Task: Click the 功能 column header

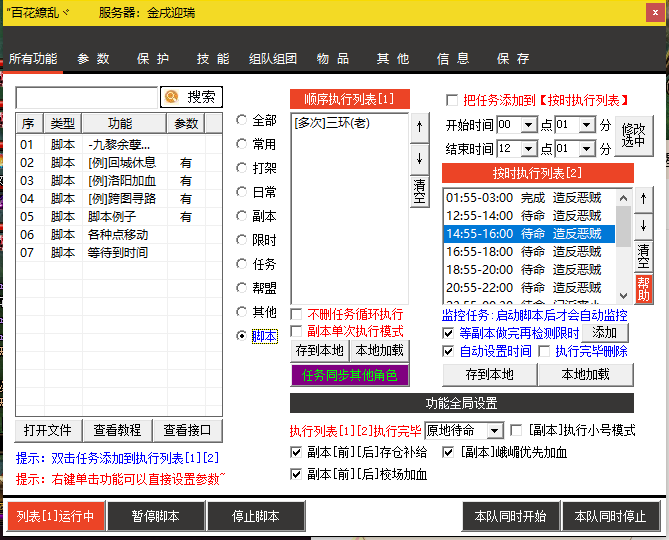Action: [124, 124]
